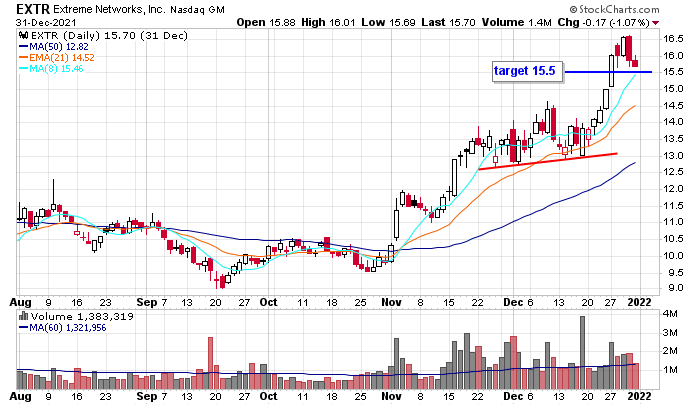The height and width of the screenshot is (405, 700).
Task: Click the EXTR ticker symbol in the header
Action: [x=33, y=9]
